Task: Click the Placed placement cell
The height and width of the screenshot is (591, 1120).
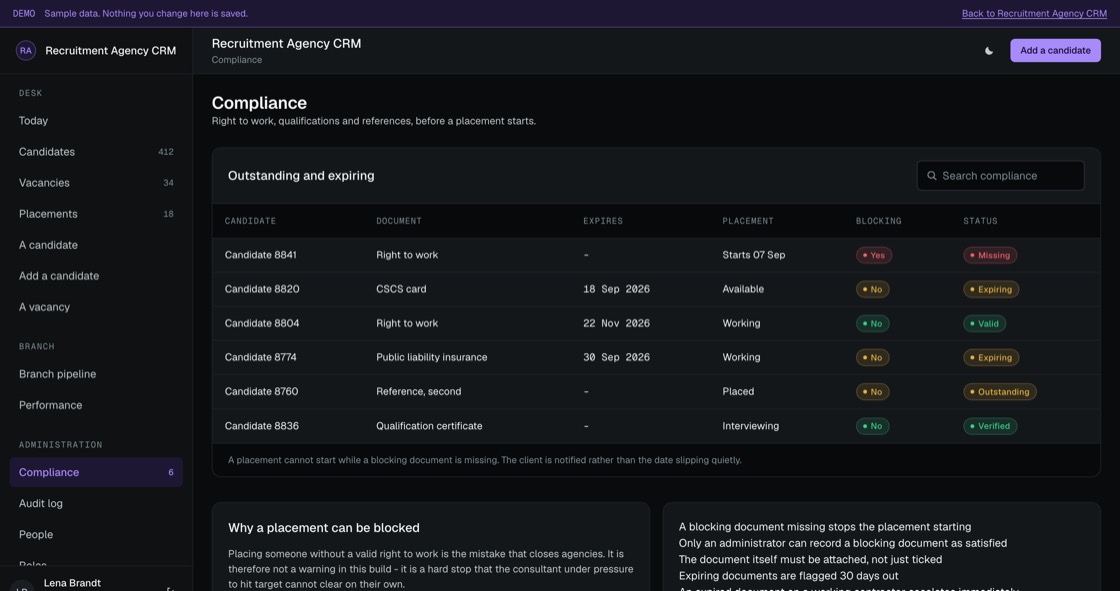Action: [738, 392]
